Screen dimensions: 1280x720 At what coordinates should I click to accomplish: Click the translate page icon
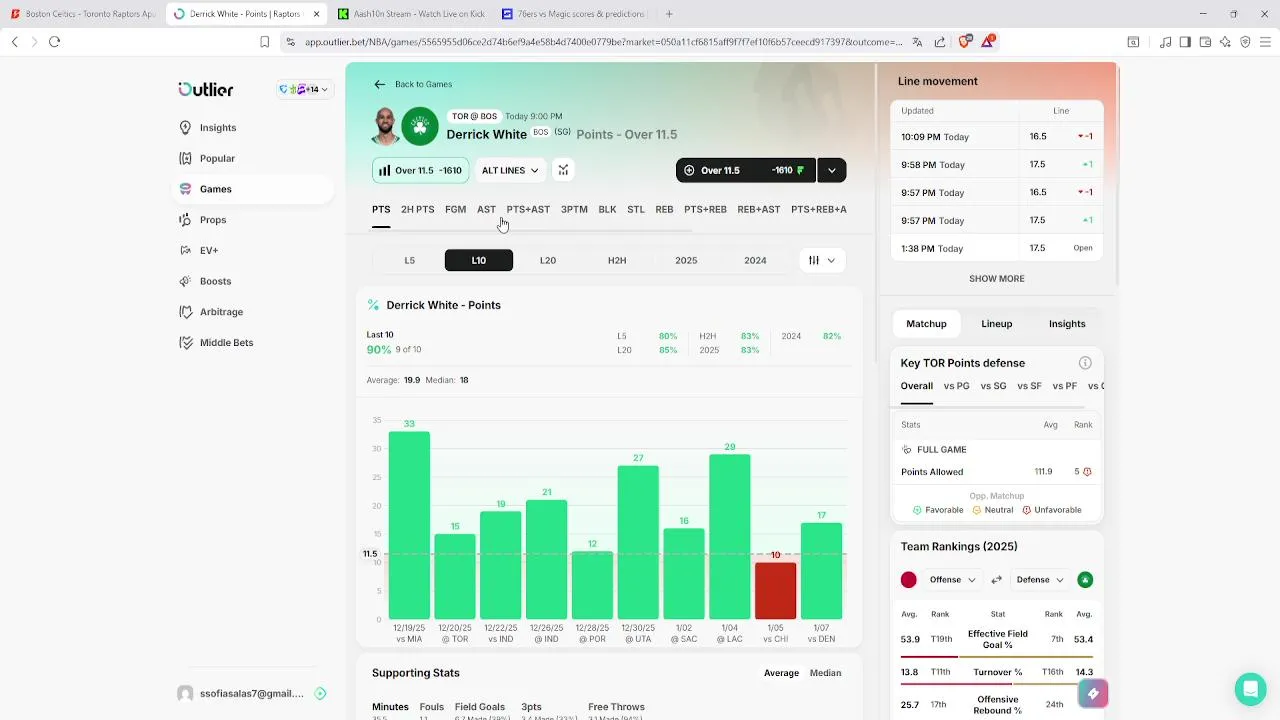point(917,42)
